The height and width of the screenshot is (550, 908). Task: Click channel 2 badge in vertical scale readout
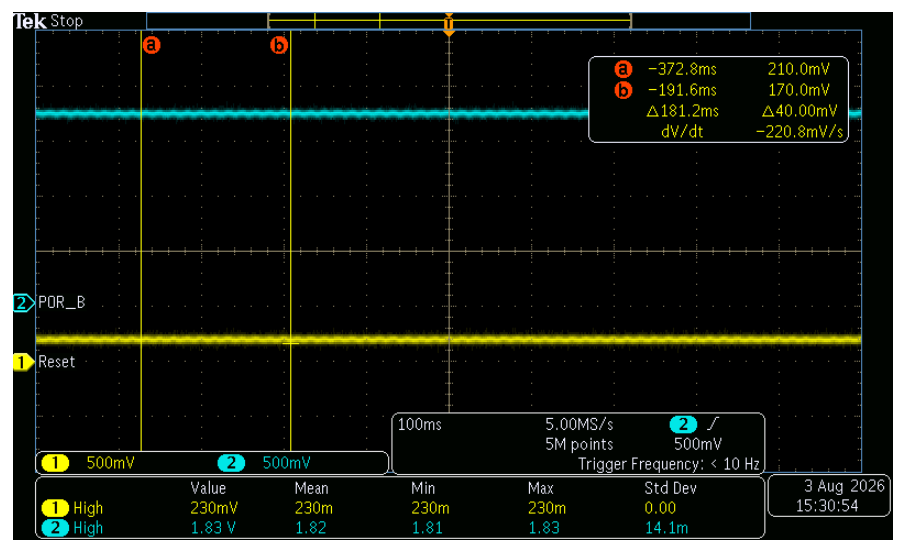point(231,463)
